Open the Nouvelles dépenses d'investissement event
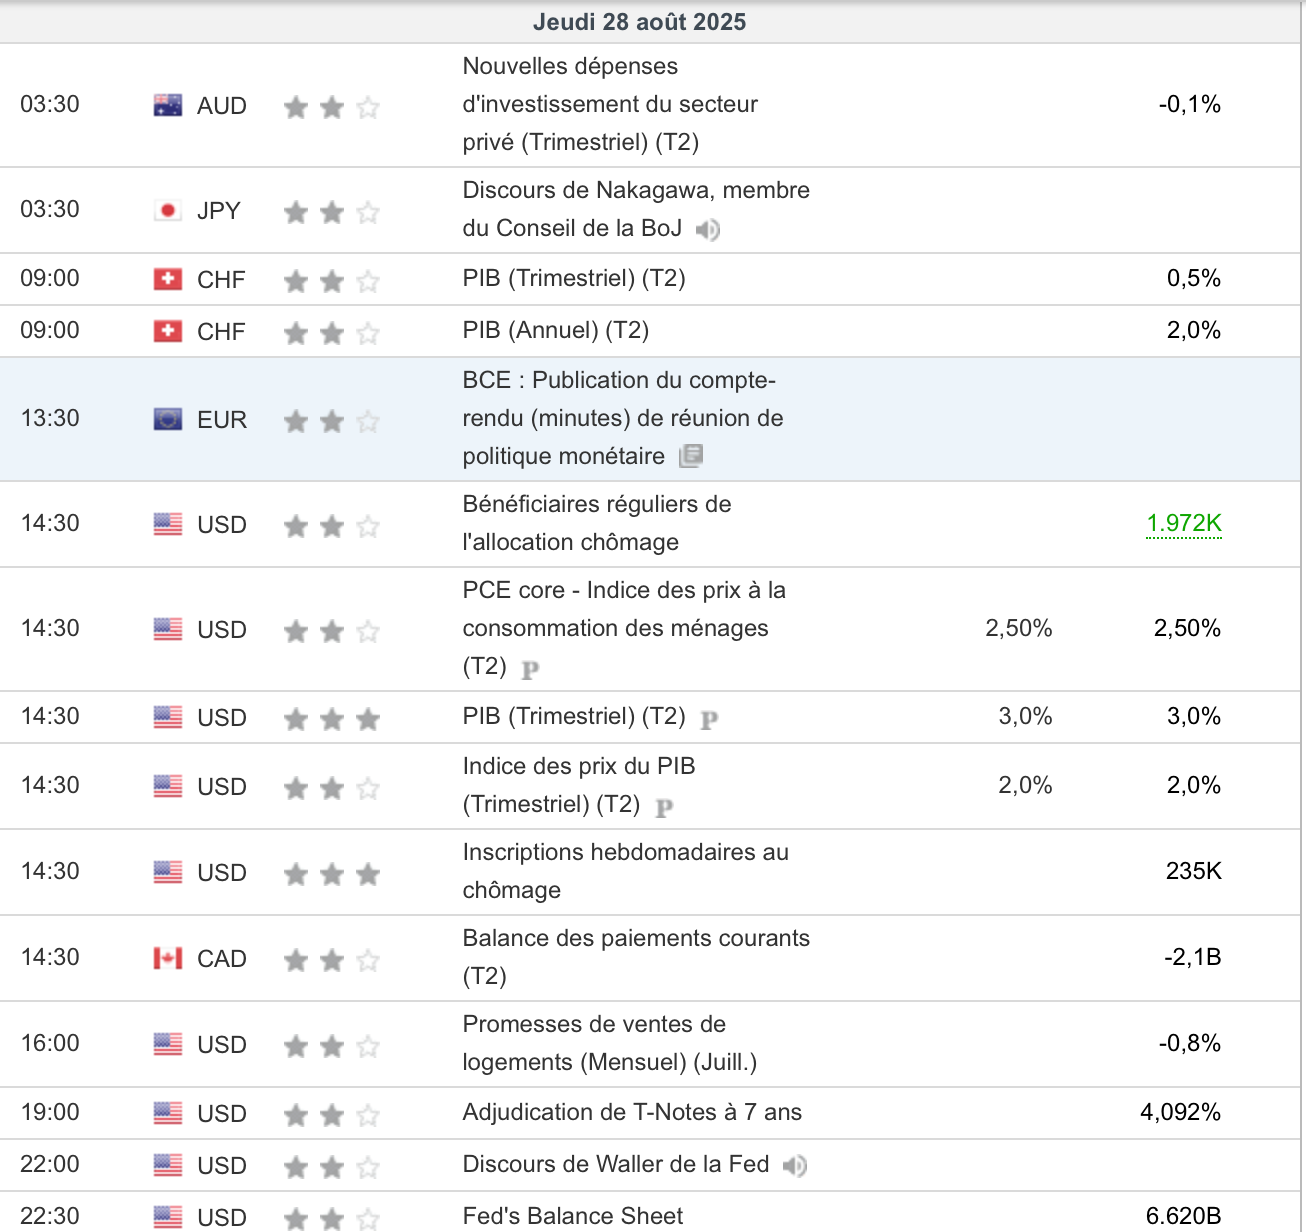Image resolution: width=1306 pixels, height=1232 pixels. click(x=610, y=104)
